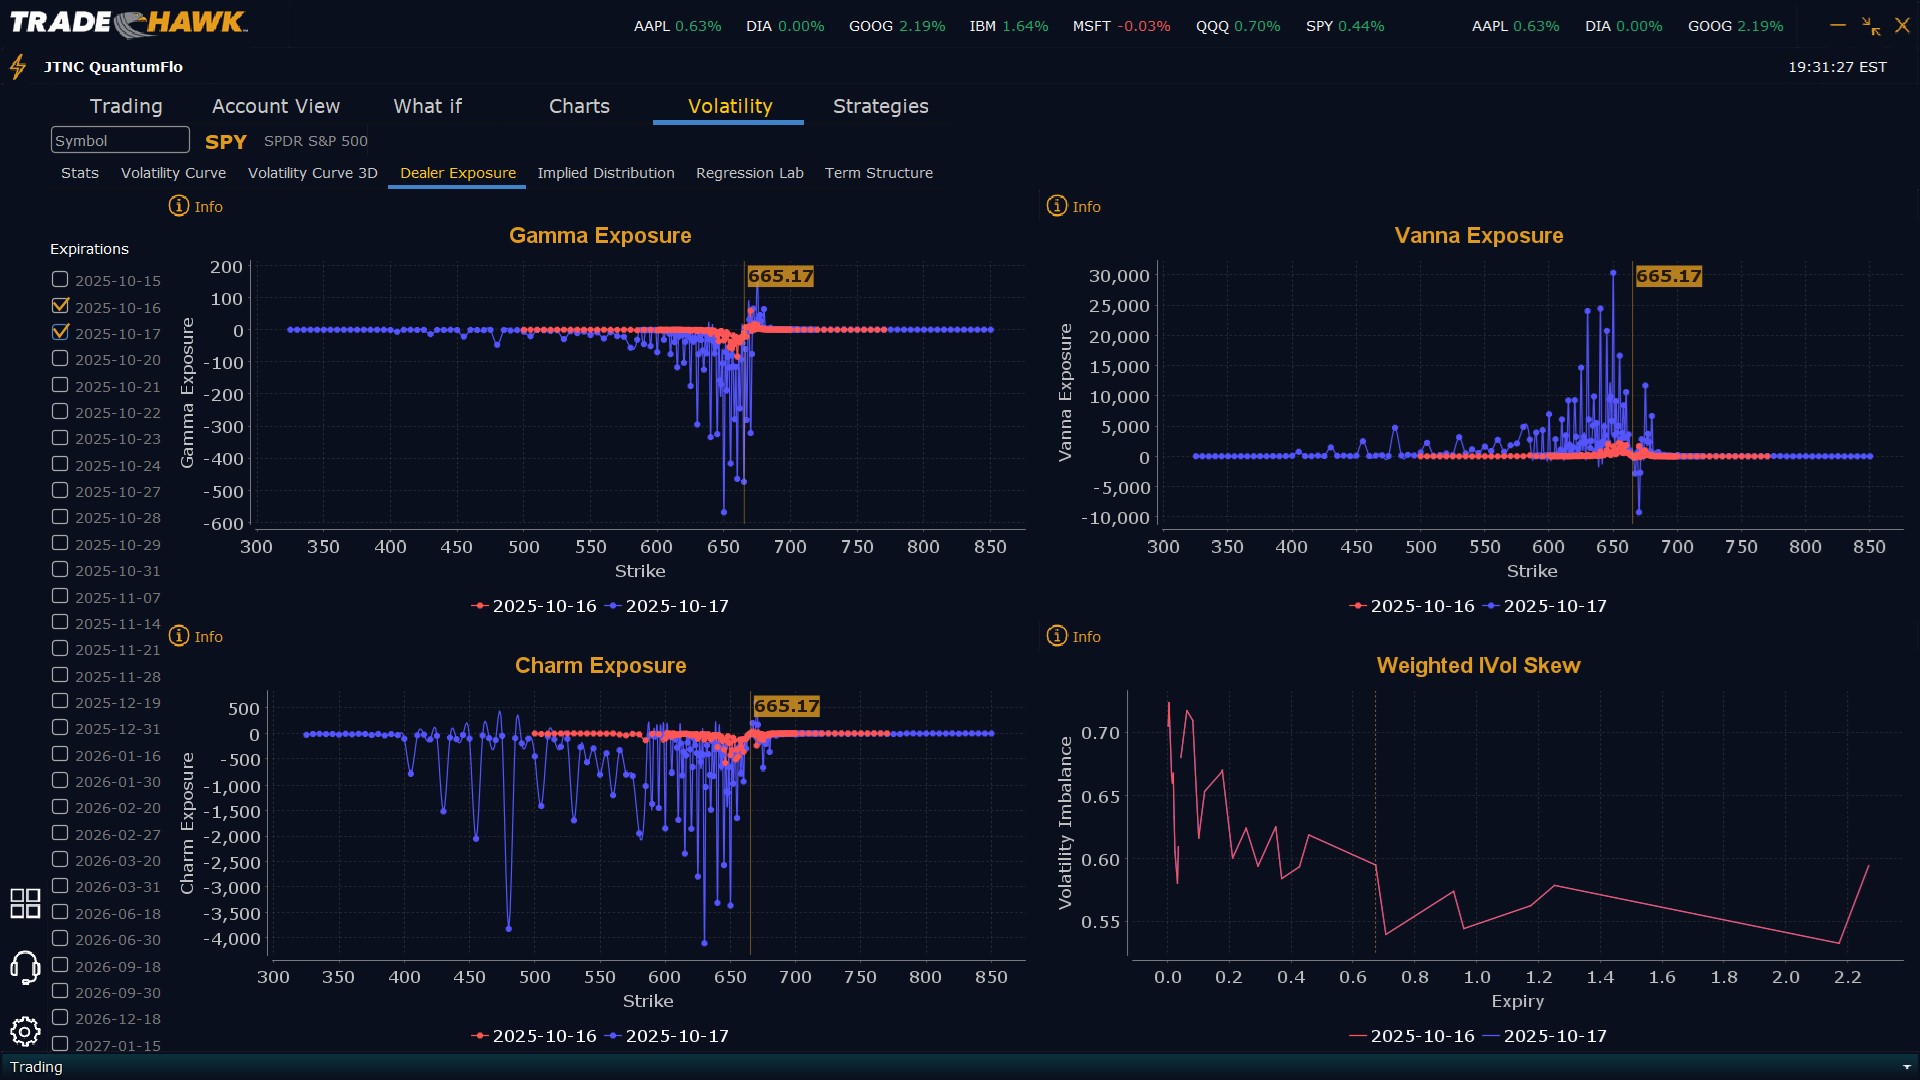The image size is (1920, 1080).
Task: Expand the bottom Trading bar dropdown arrow
Action: tap(1906, 1067)
